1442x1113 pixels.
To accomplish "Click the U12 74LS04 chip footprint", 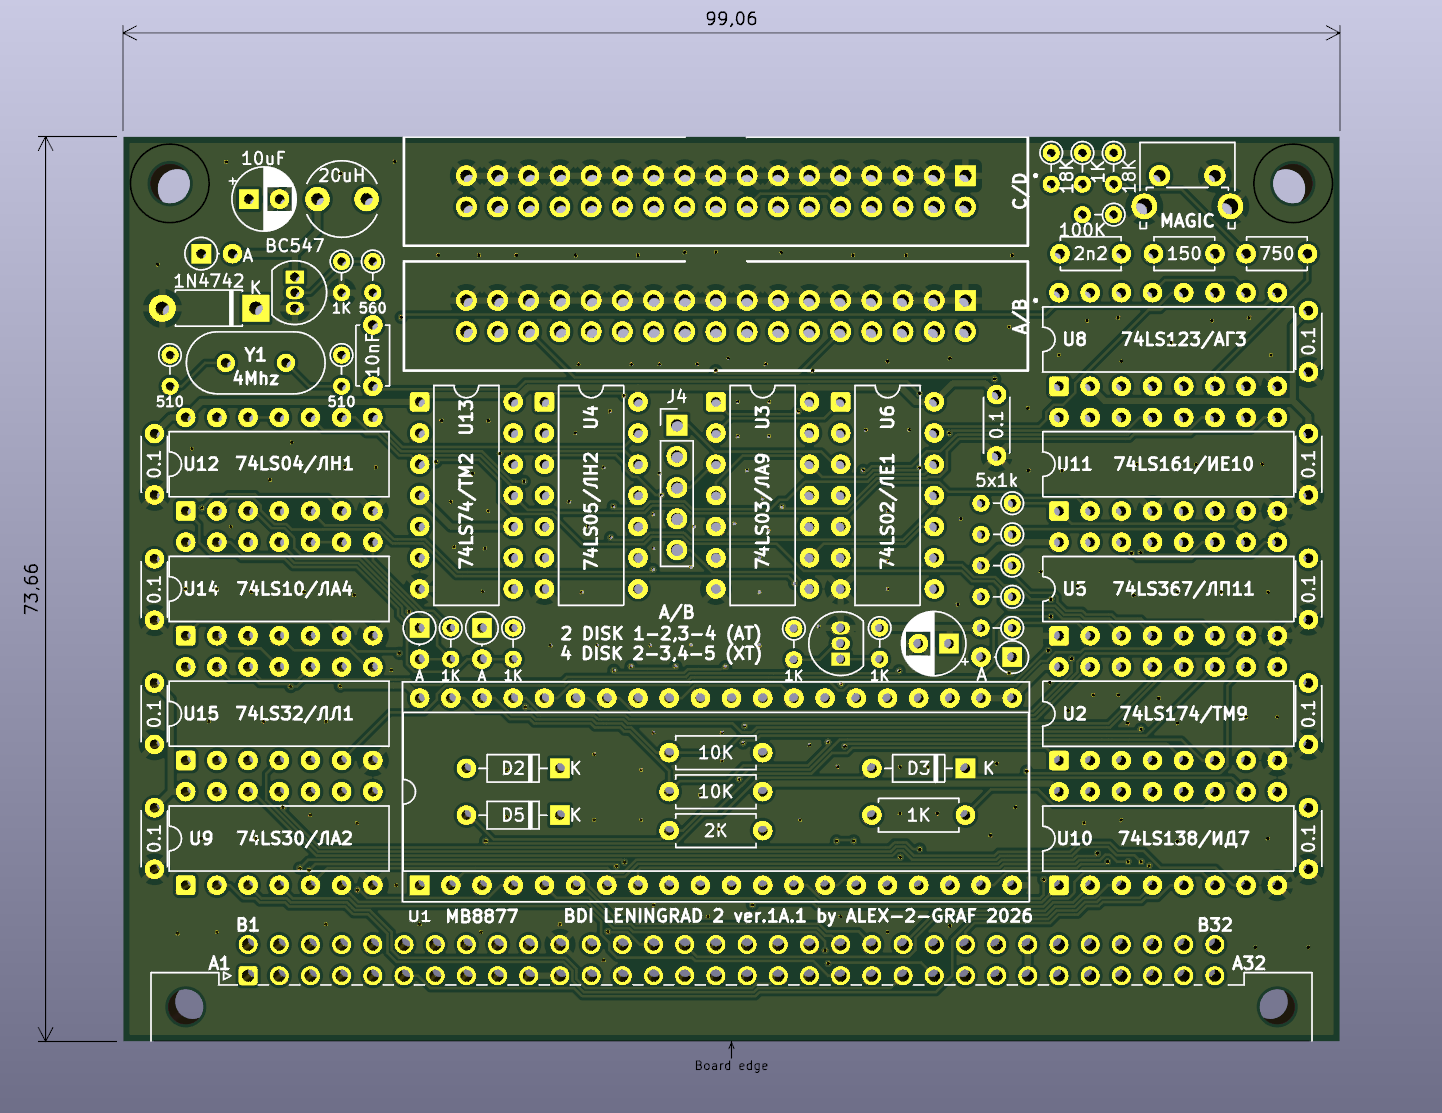I will pyautogui.click(x=278, y=464).
